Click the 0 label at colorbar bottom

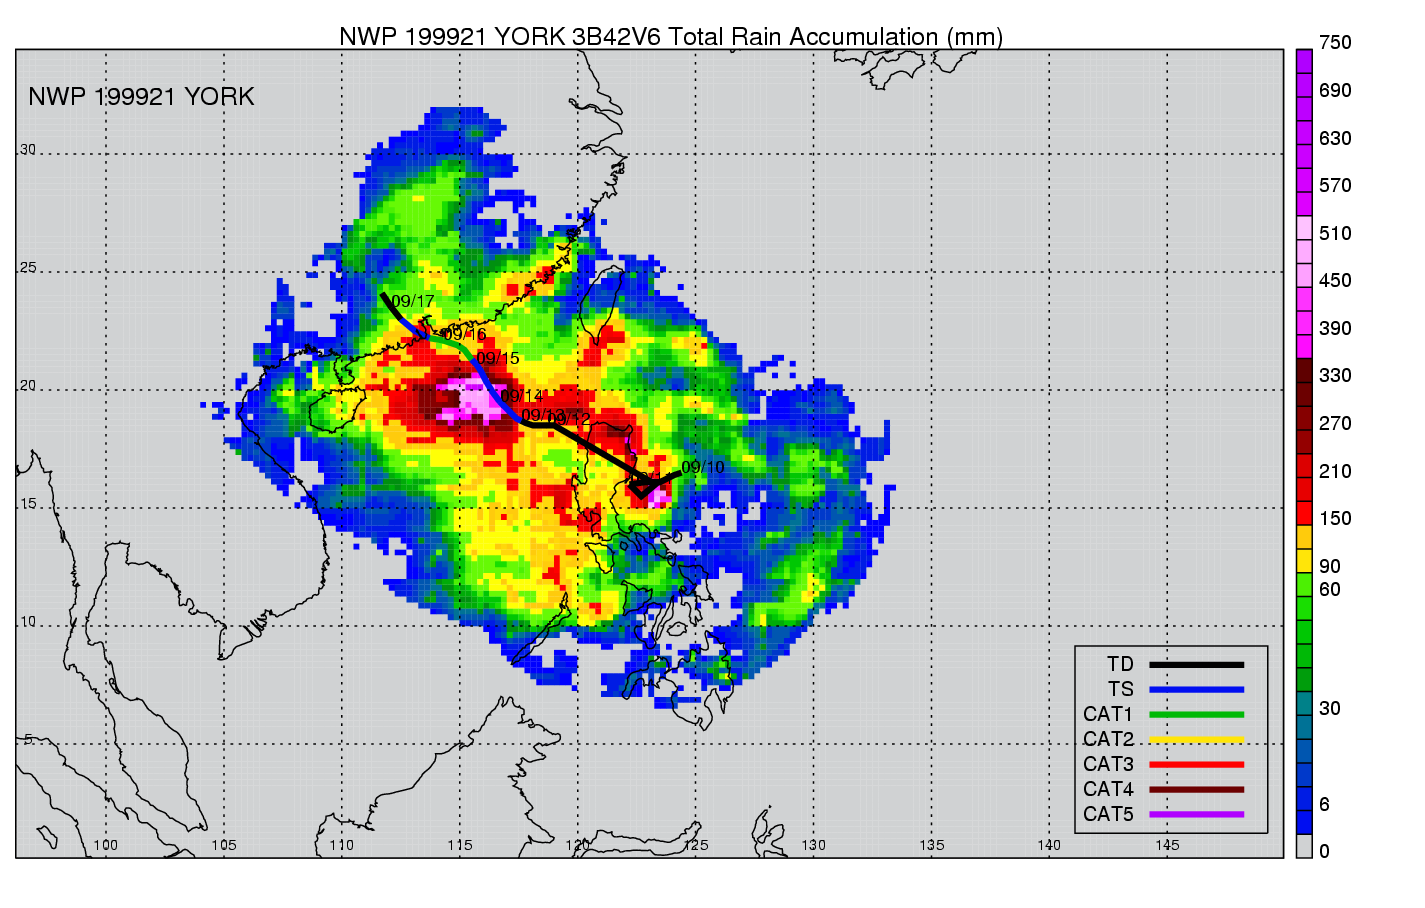1324,852
